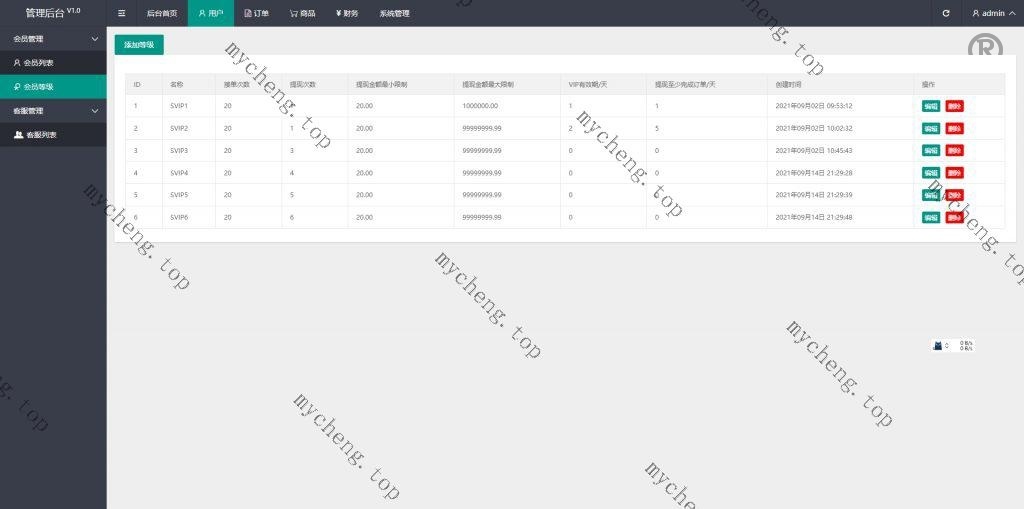Image resolution: width=1024 pixels, height=509 pixels.
Task: Select 会员等级 in the sidebar
Action: [39, 87]
